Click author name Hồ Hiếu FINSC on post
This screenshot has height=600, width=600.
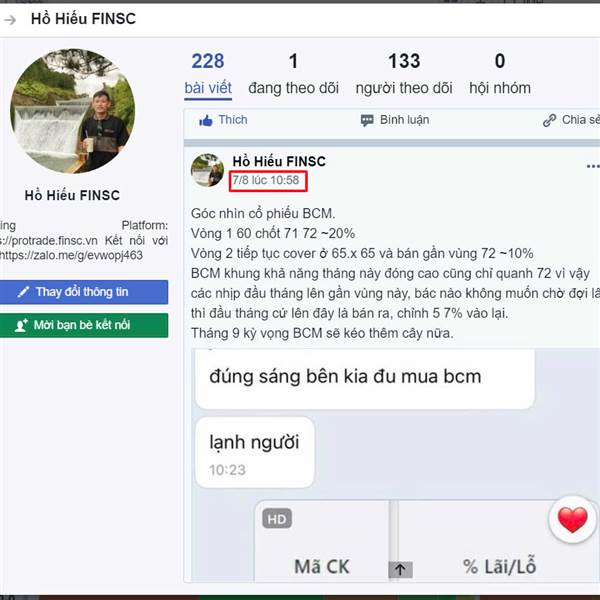click(279, 161)
